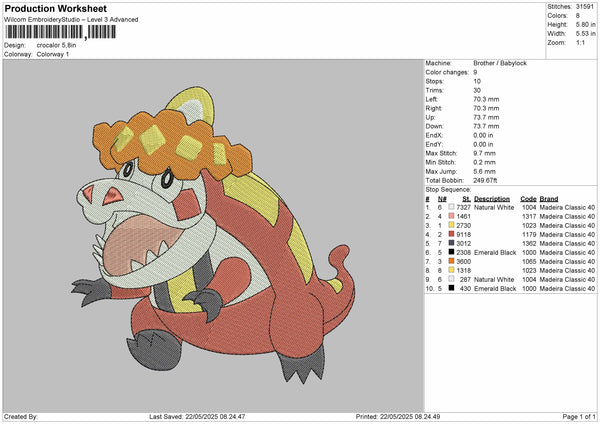Click the Stops value 10
The height and width of the screenshot is (424, 600).
tap(477, 81)
